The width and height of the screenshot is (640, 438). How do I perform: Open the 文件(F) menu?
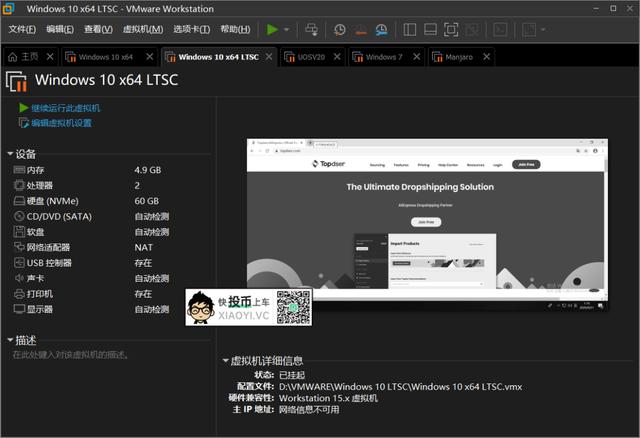click(x=22, y=29)
